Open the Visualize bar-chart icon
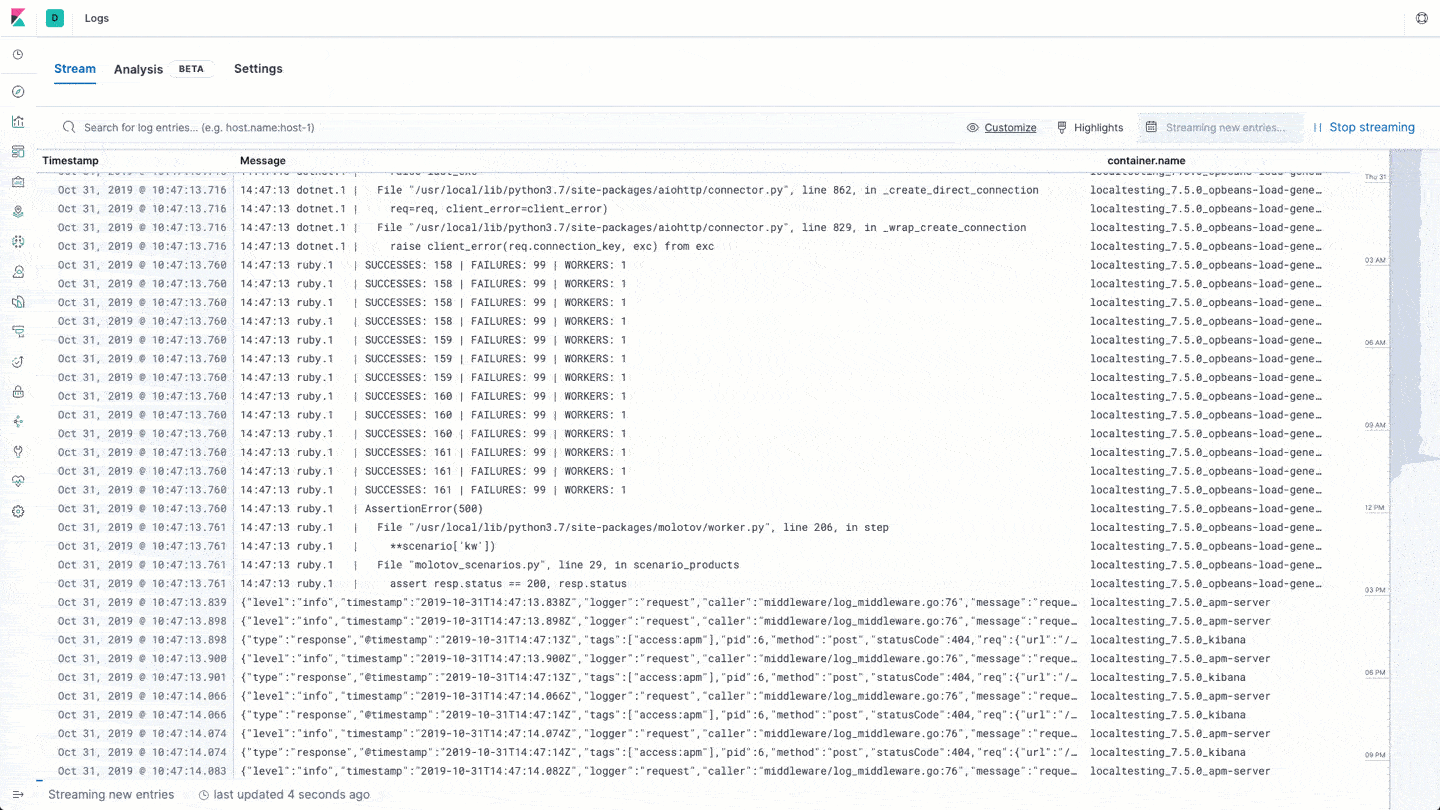1440x810 pixels. [17, 121]
